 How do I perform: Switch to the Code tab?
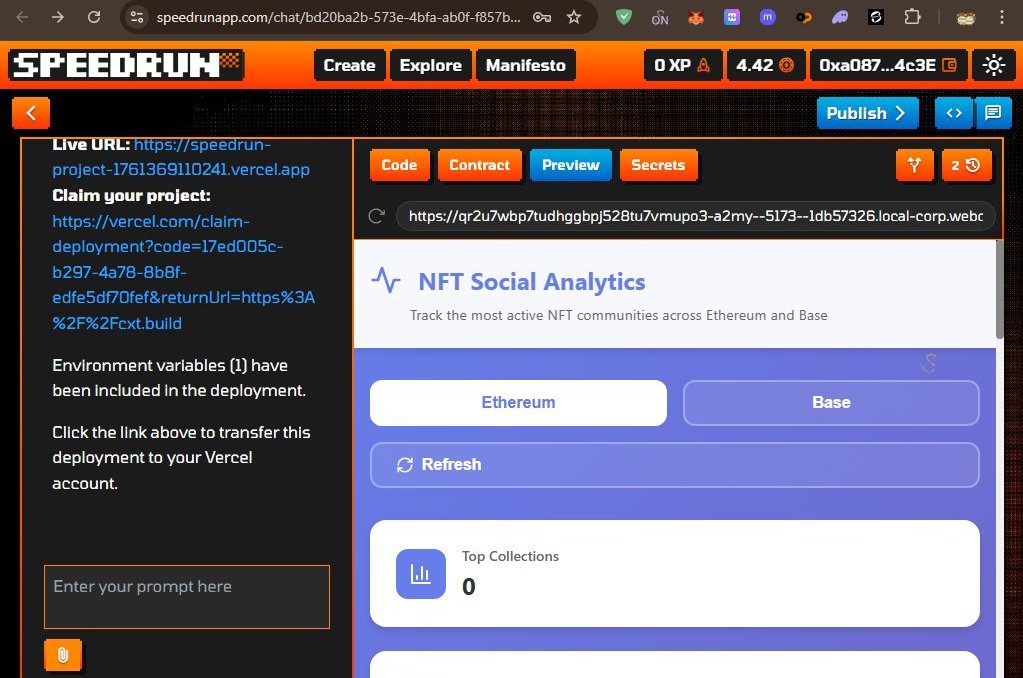[x=399, y=165]
